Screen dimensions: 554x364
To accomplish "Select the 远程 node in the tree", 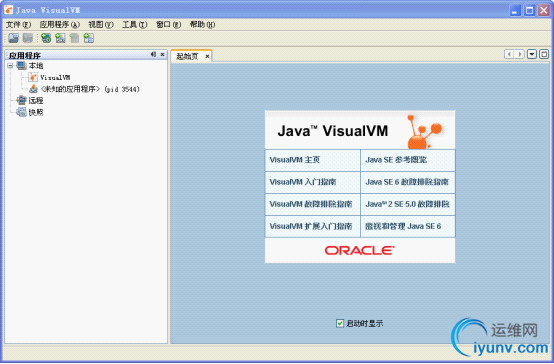I will click(x=36, y=101).
